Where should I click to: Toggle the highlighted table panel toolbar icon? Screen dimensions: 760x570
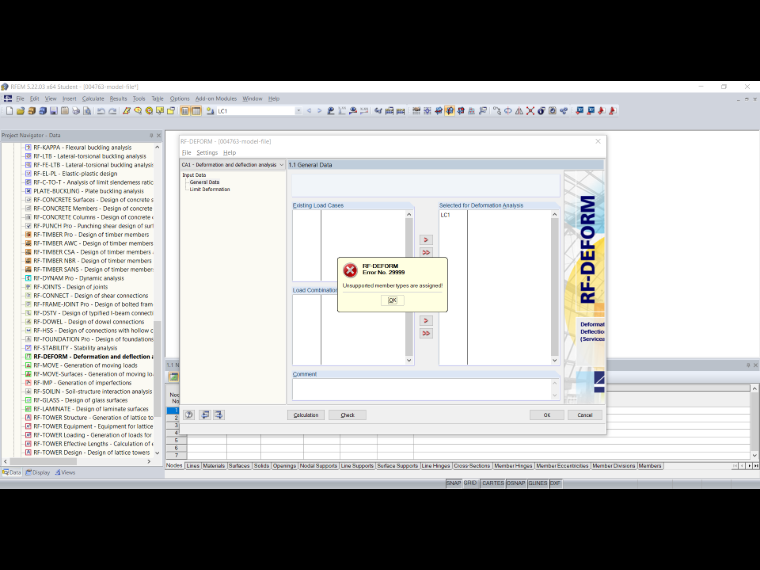[196, 111]
